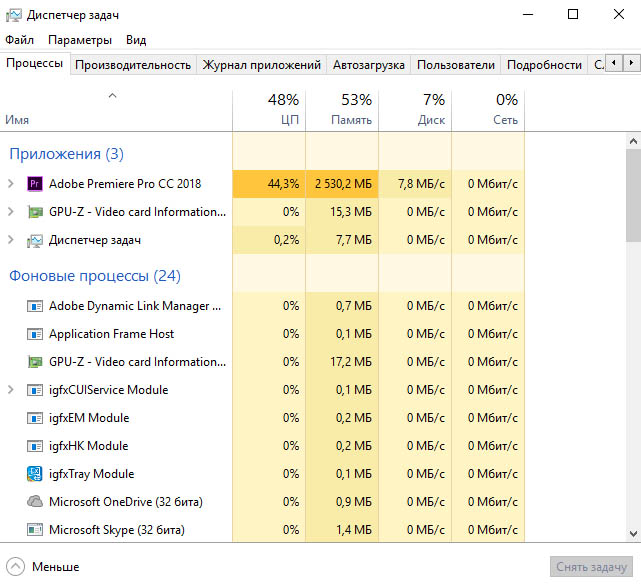
Task: Select the igfxTray Module name
Action: pos(92,474)
